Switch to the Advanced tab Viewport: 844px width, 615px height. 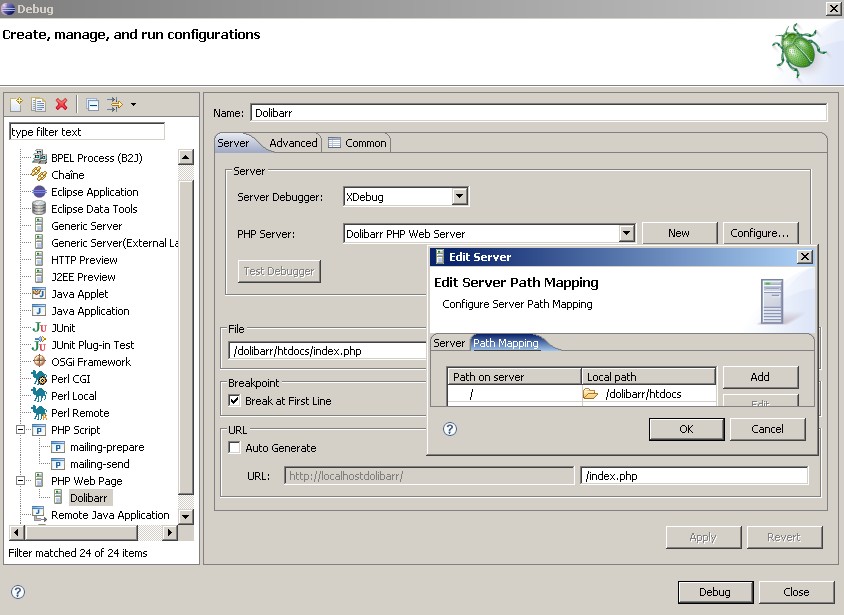293,143
